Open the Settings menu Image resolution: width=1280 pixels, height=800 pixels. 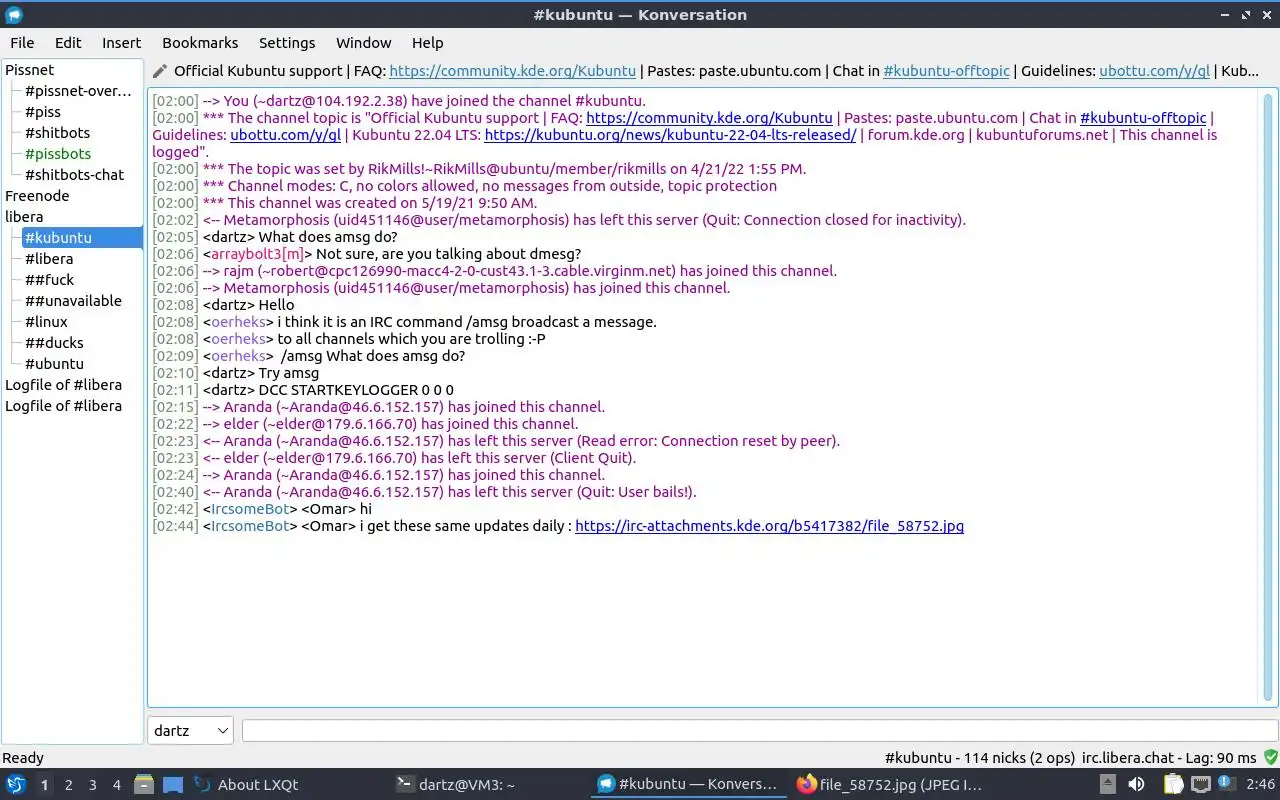click(x=287, y=43)
